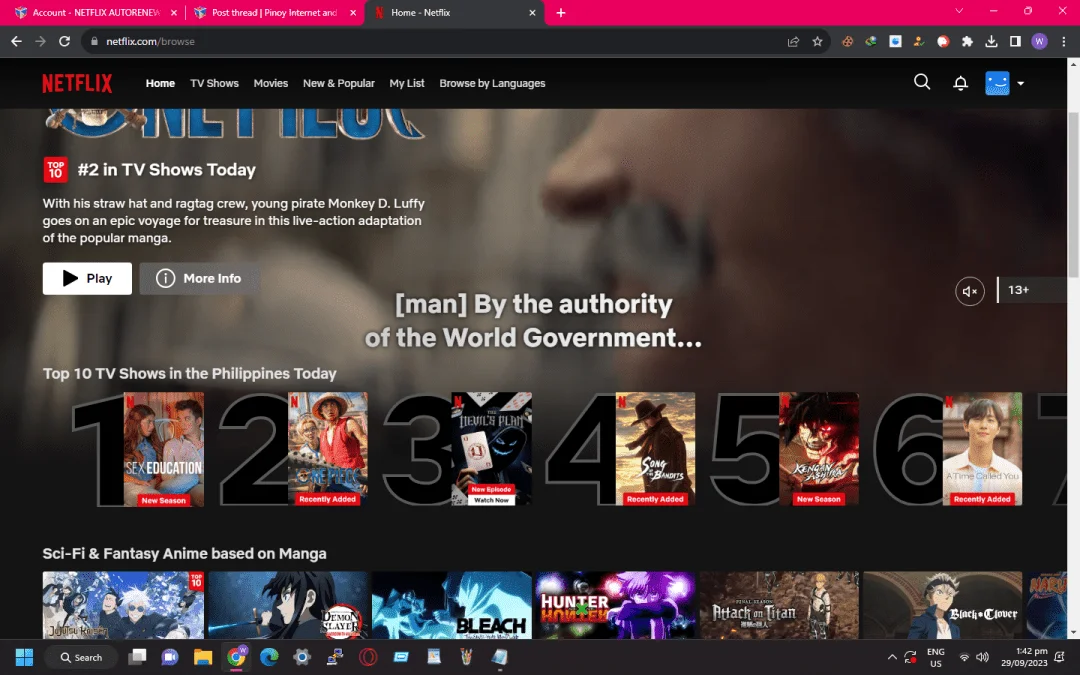
Task: Open My List
Action: 407,83
